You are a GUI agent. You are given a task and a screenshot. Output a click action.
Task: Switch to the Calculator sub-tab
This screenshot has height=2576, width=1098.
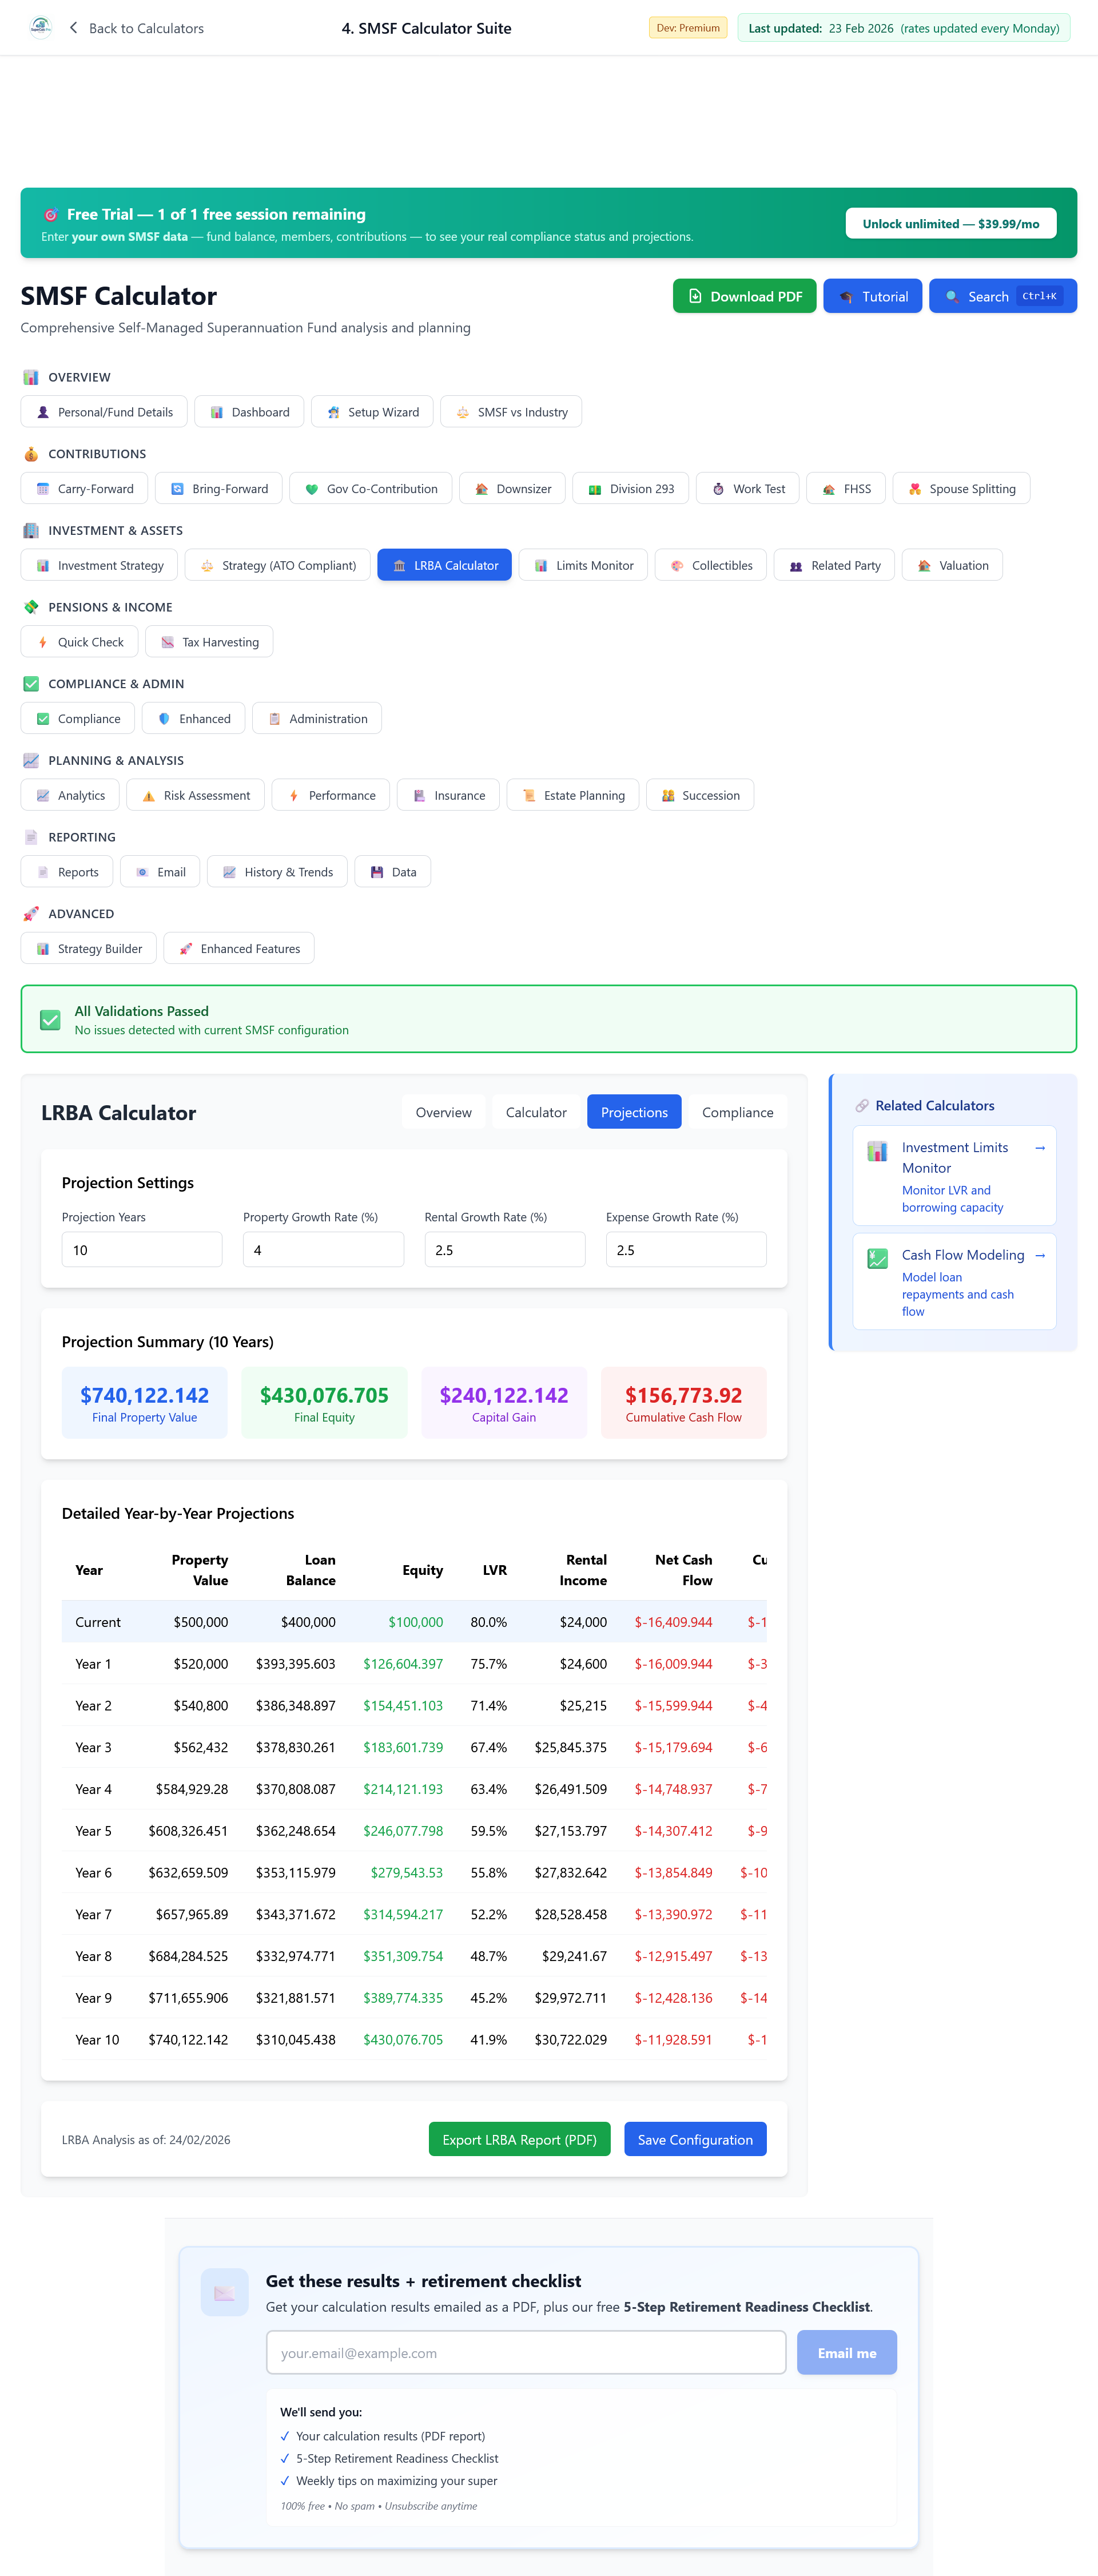pos(535,1112)
